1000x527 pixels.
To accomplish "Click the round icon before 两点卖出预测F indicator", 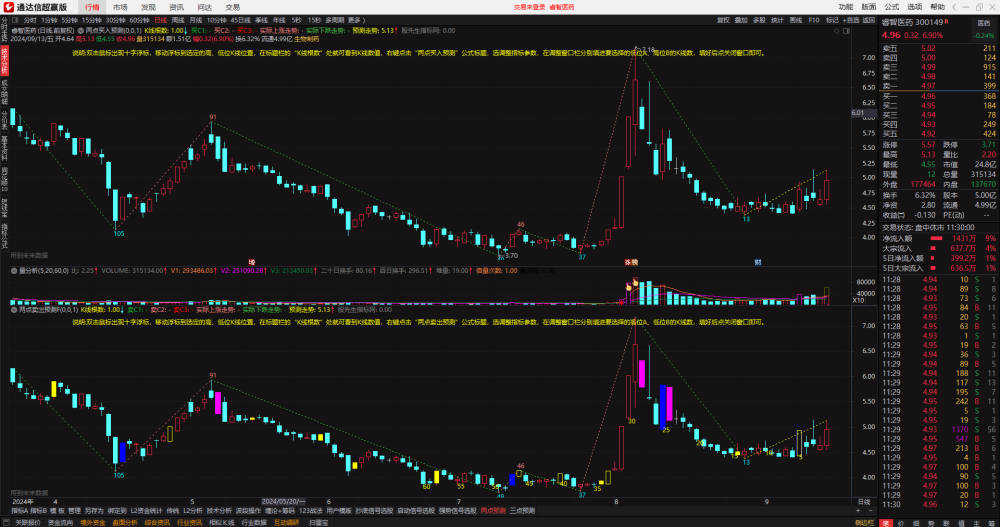I will click(14, 309).
